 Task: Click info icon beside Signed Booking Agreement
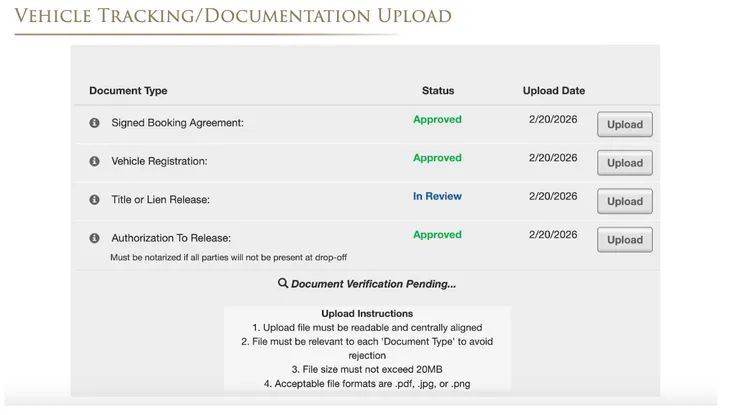[x=94, y=123]
